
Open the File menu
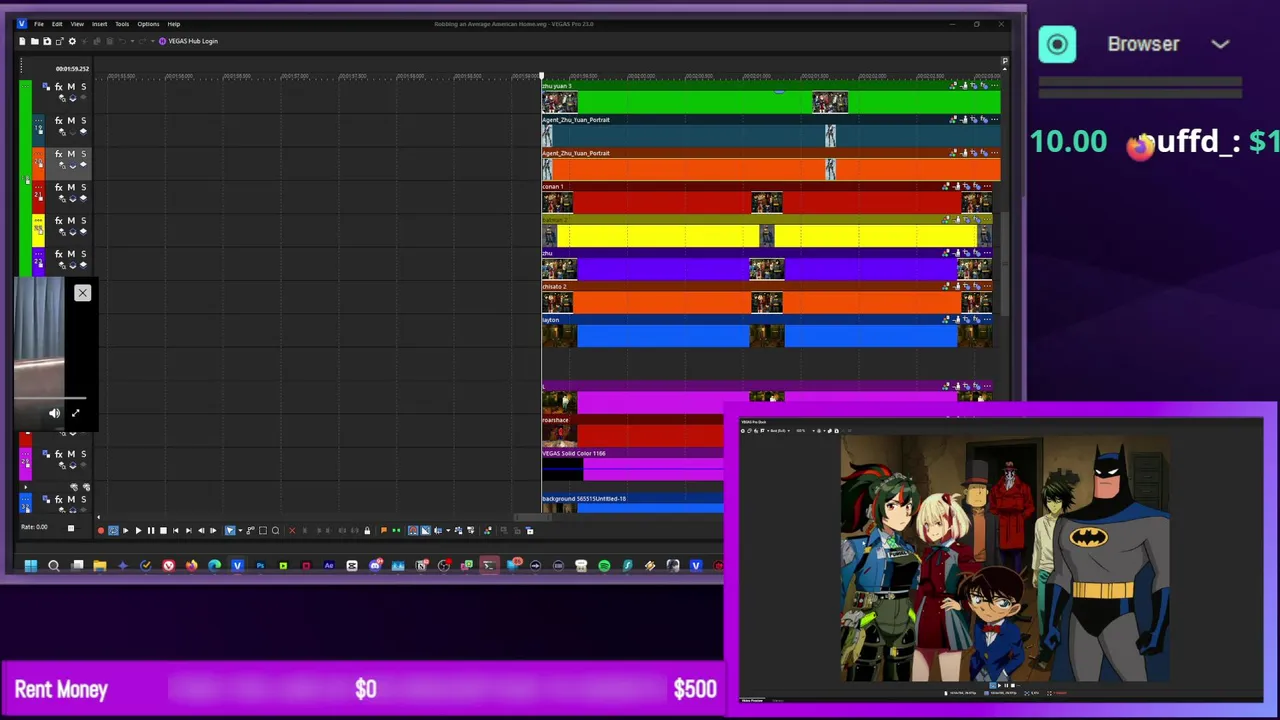coord(39,24)
